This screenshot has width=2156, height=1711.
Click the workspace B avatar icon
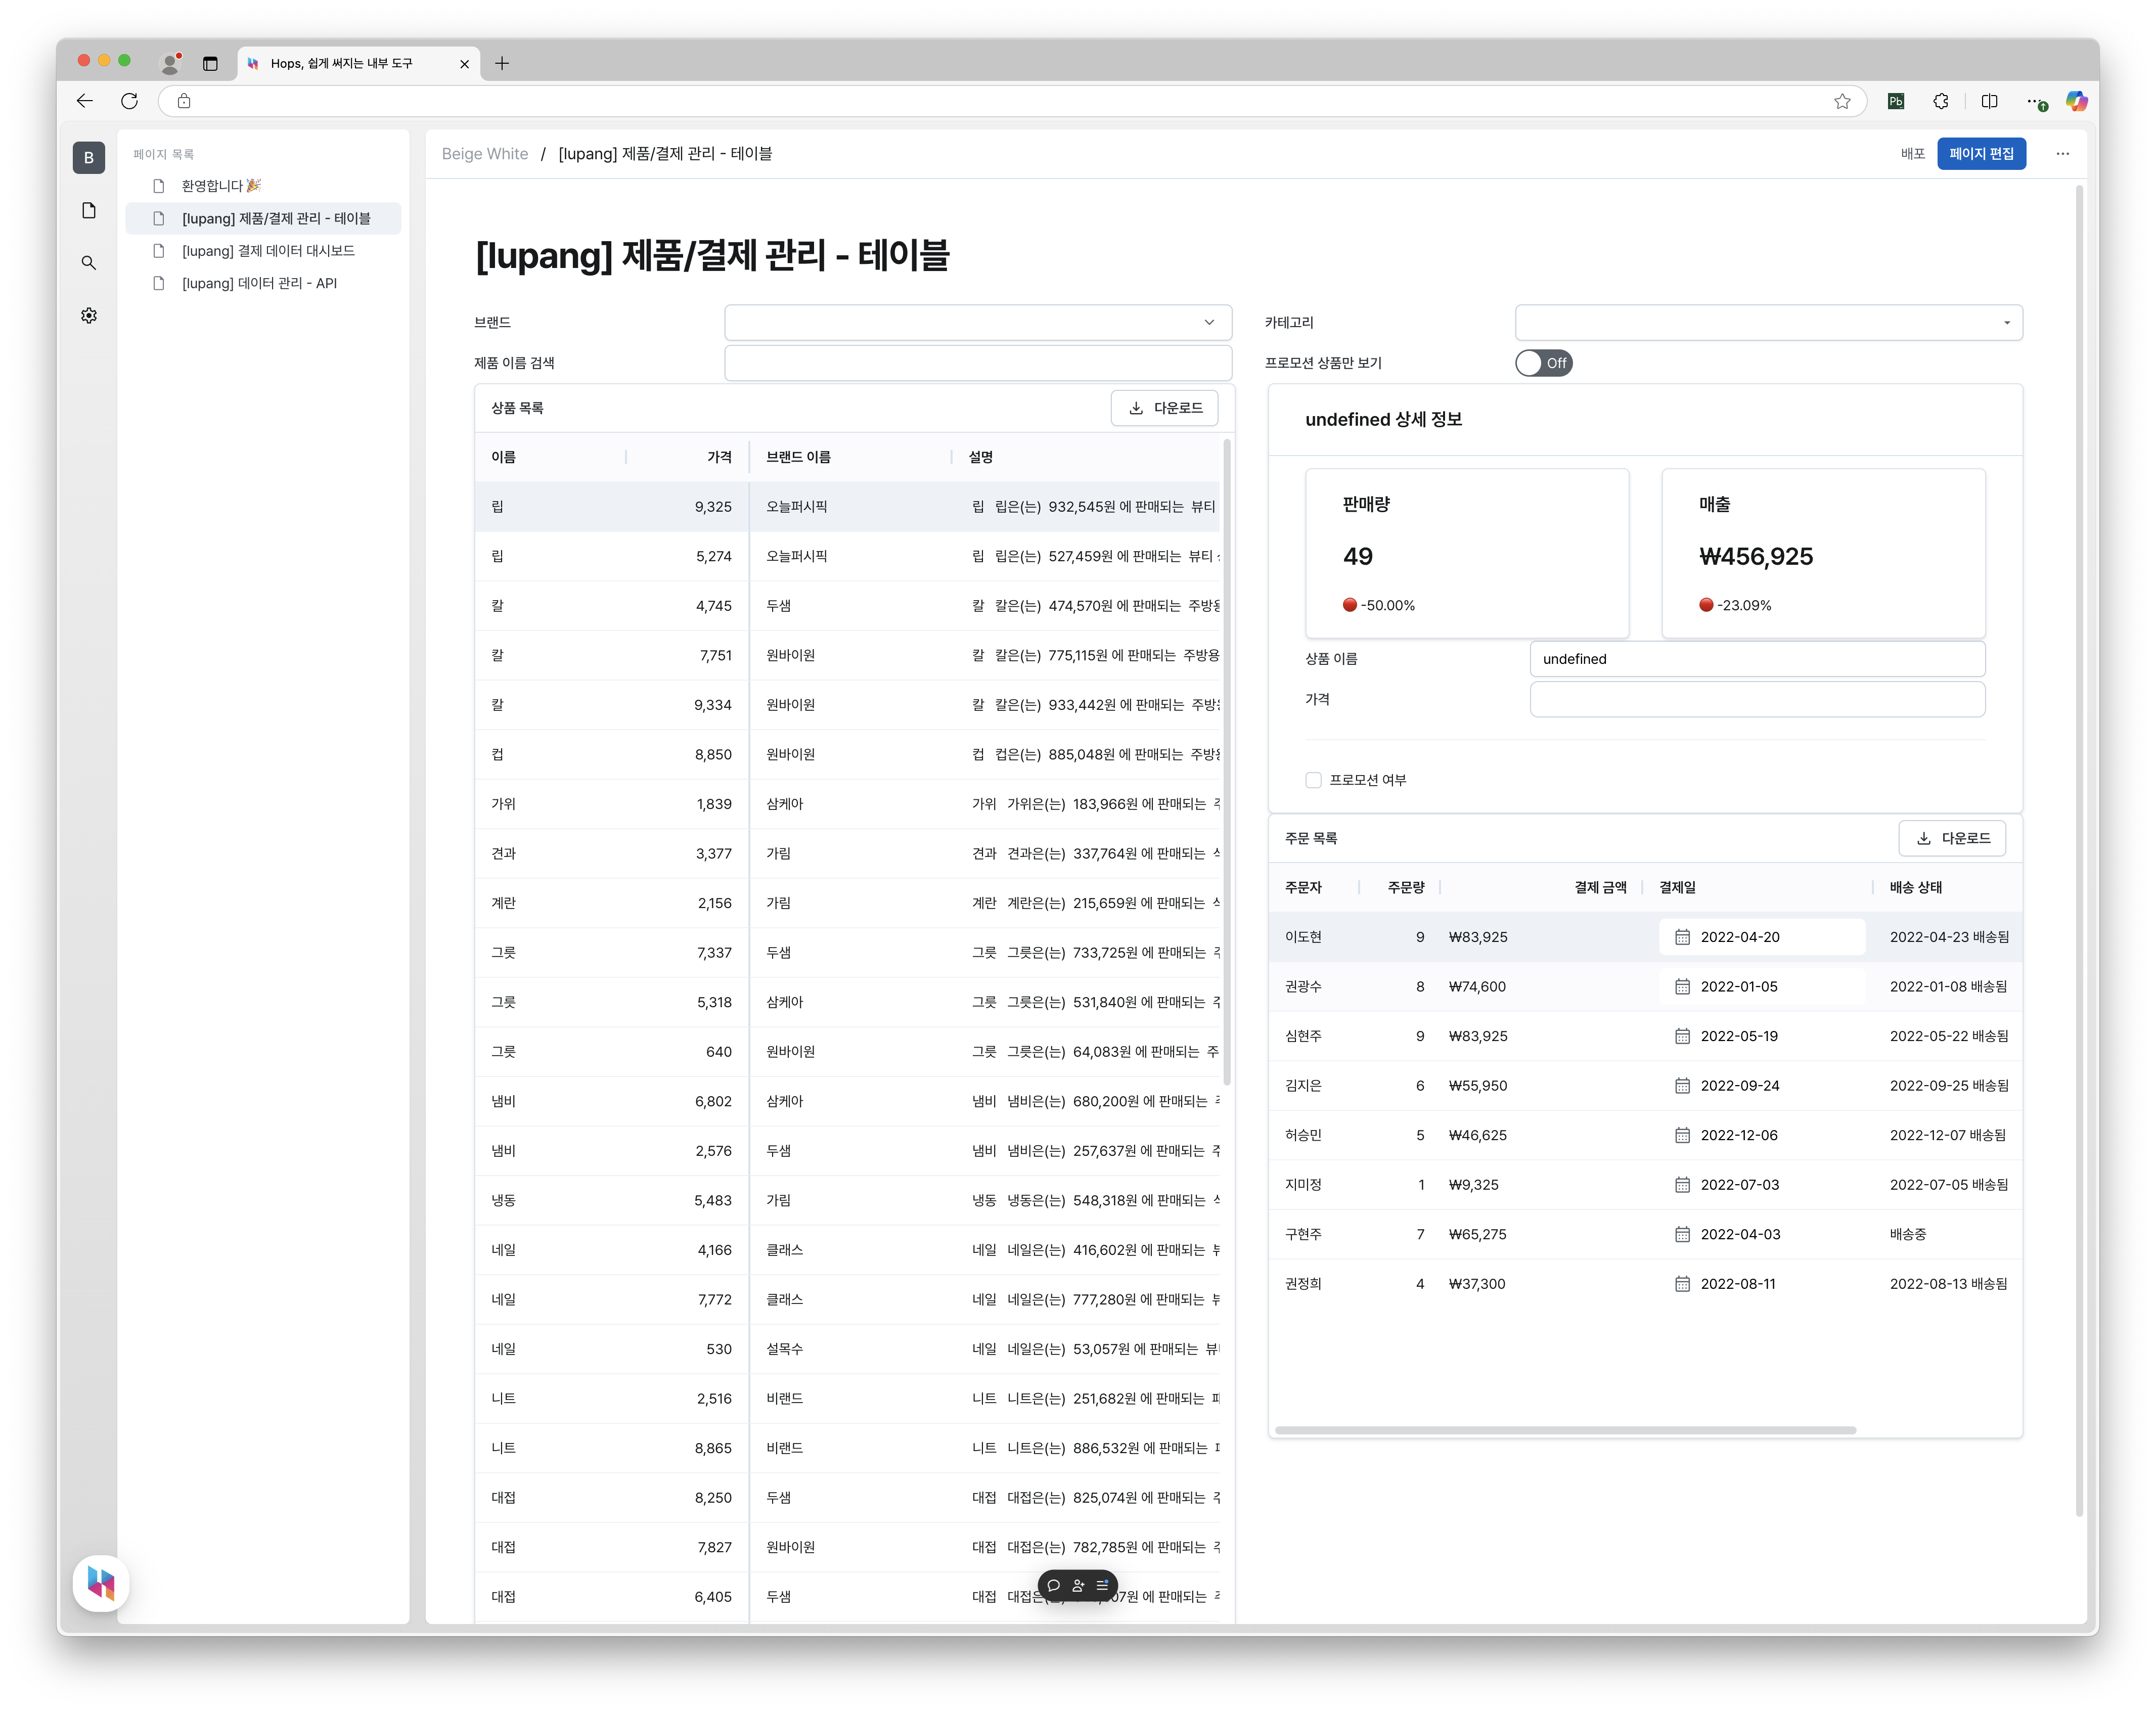pyautogui.click(x=89, y=157)
